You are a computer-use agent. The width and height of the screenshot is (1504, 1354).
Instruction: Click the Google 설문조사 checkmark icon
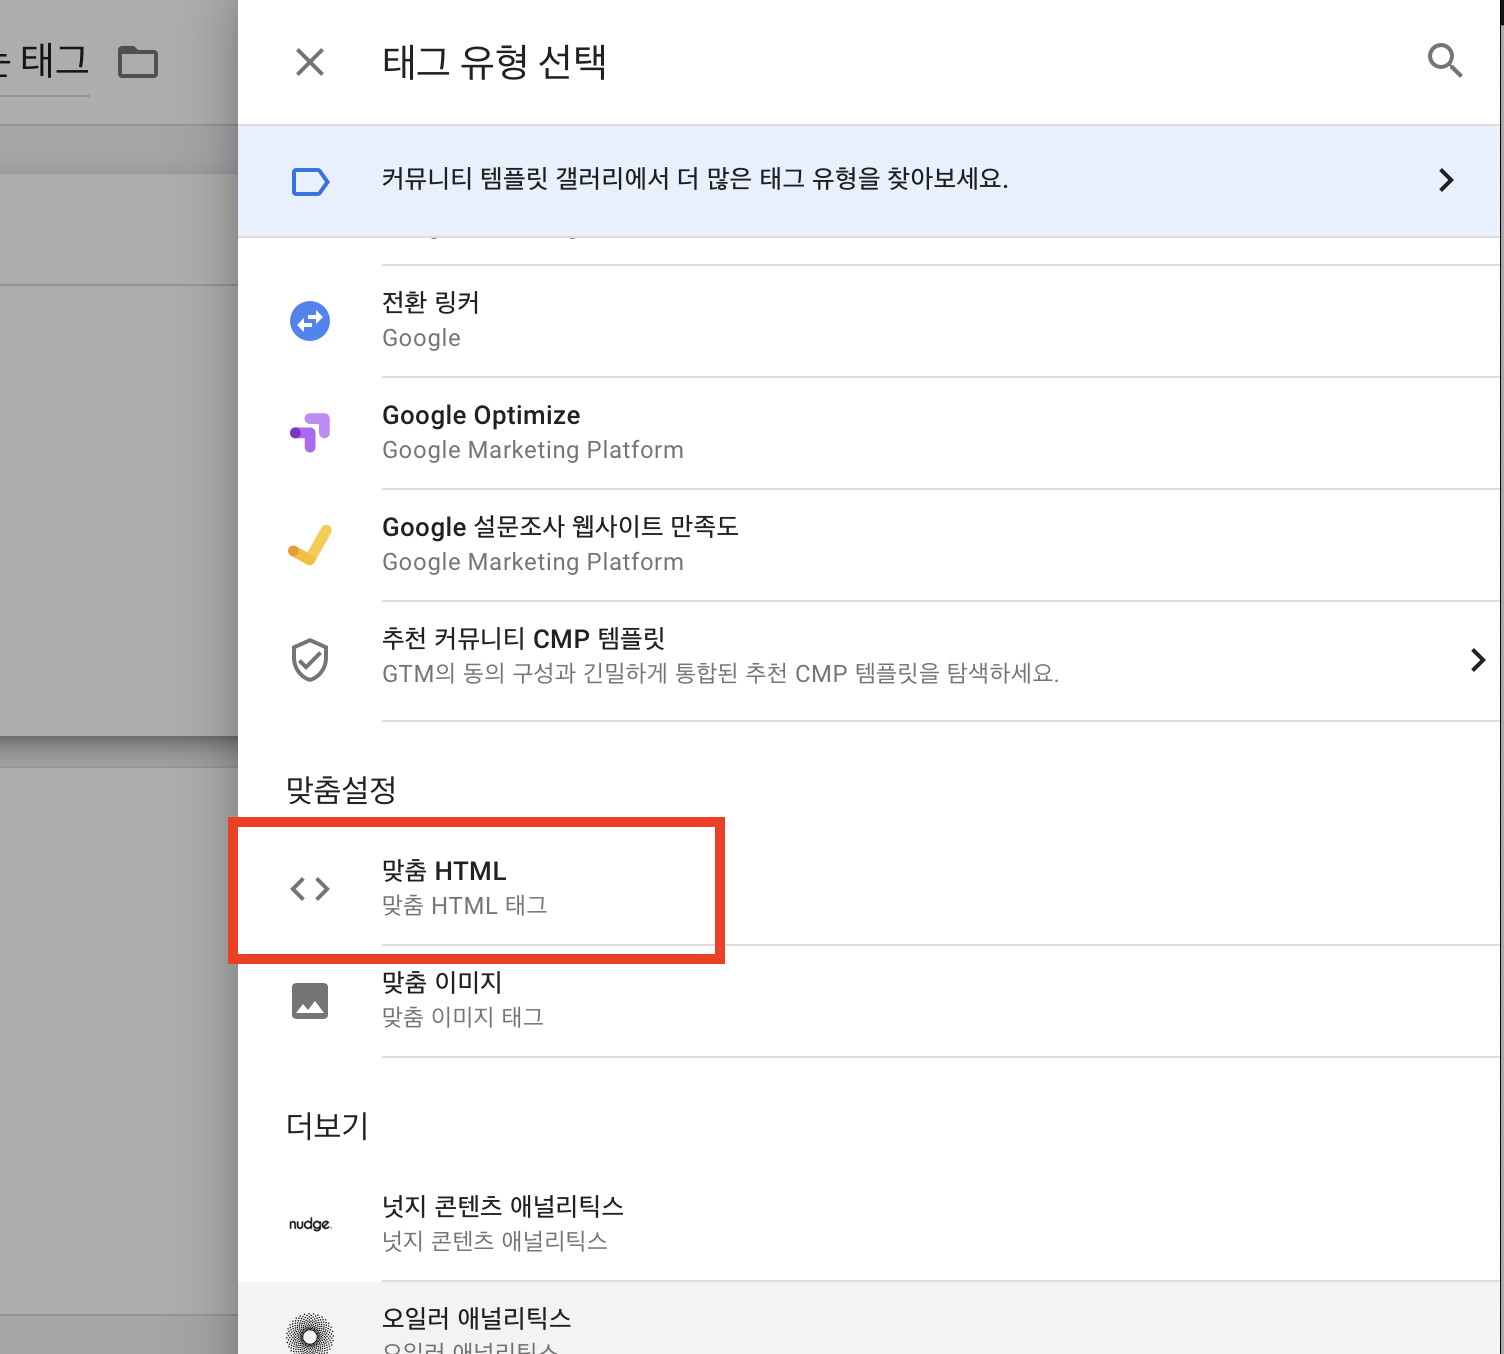click(x=310, y=545)
